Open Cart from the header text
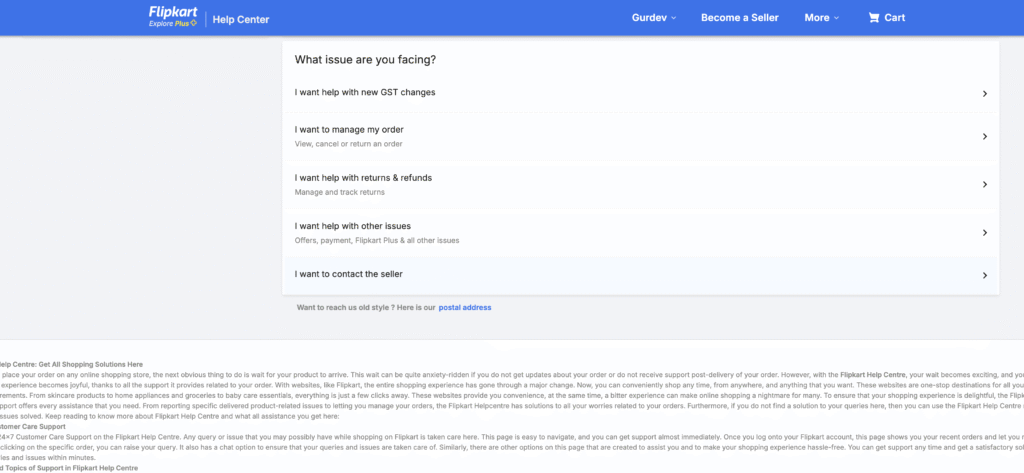Viewport: 1024px width, 473px height. click(895, 18)
